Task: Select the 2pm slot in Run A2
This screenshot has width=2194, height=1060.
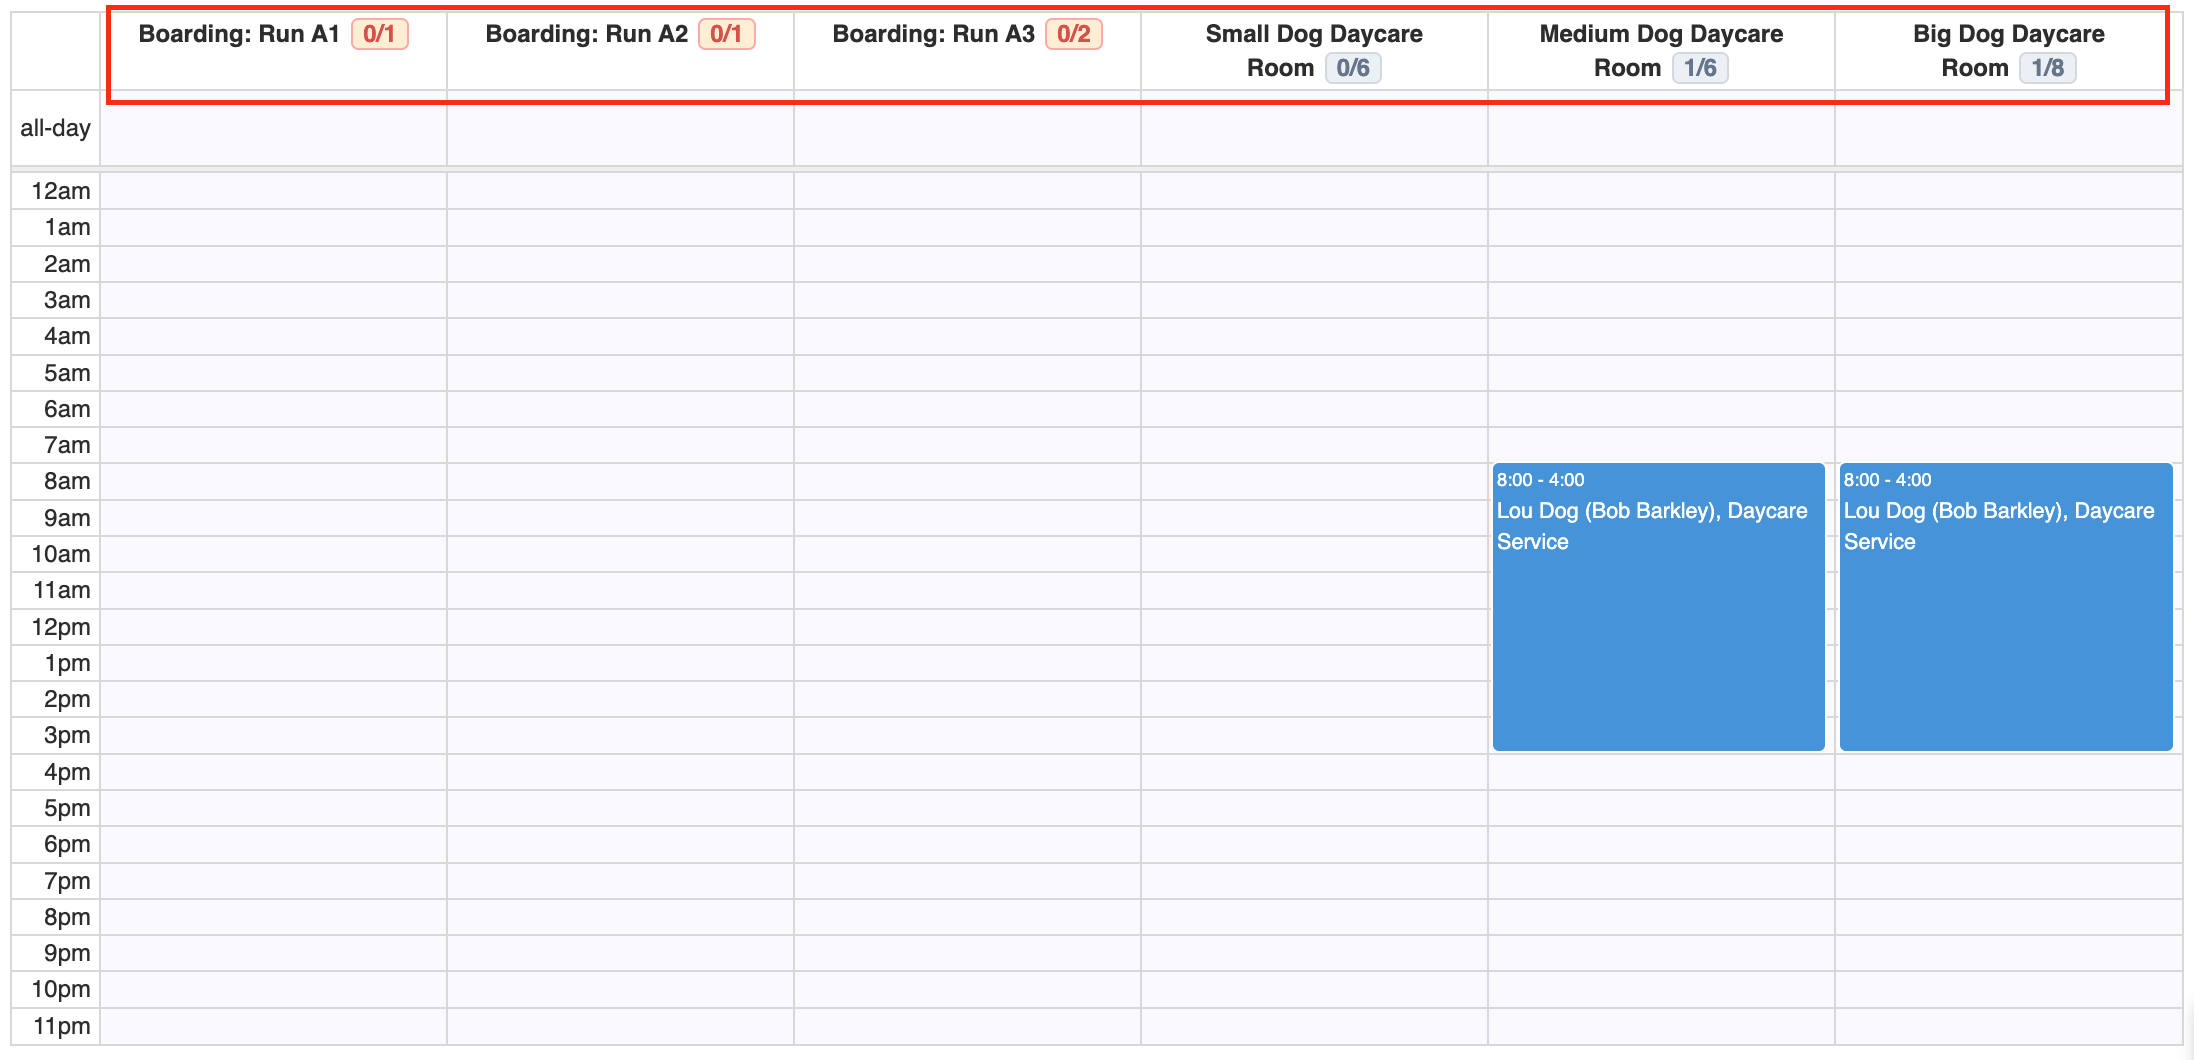Action: click(x=620, y=699)
